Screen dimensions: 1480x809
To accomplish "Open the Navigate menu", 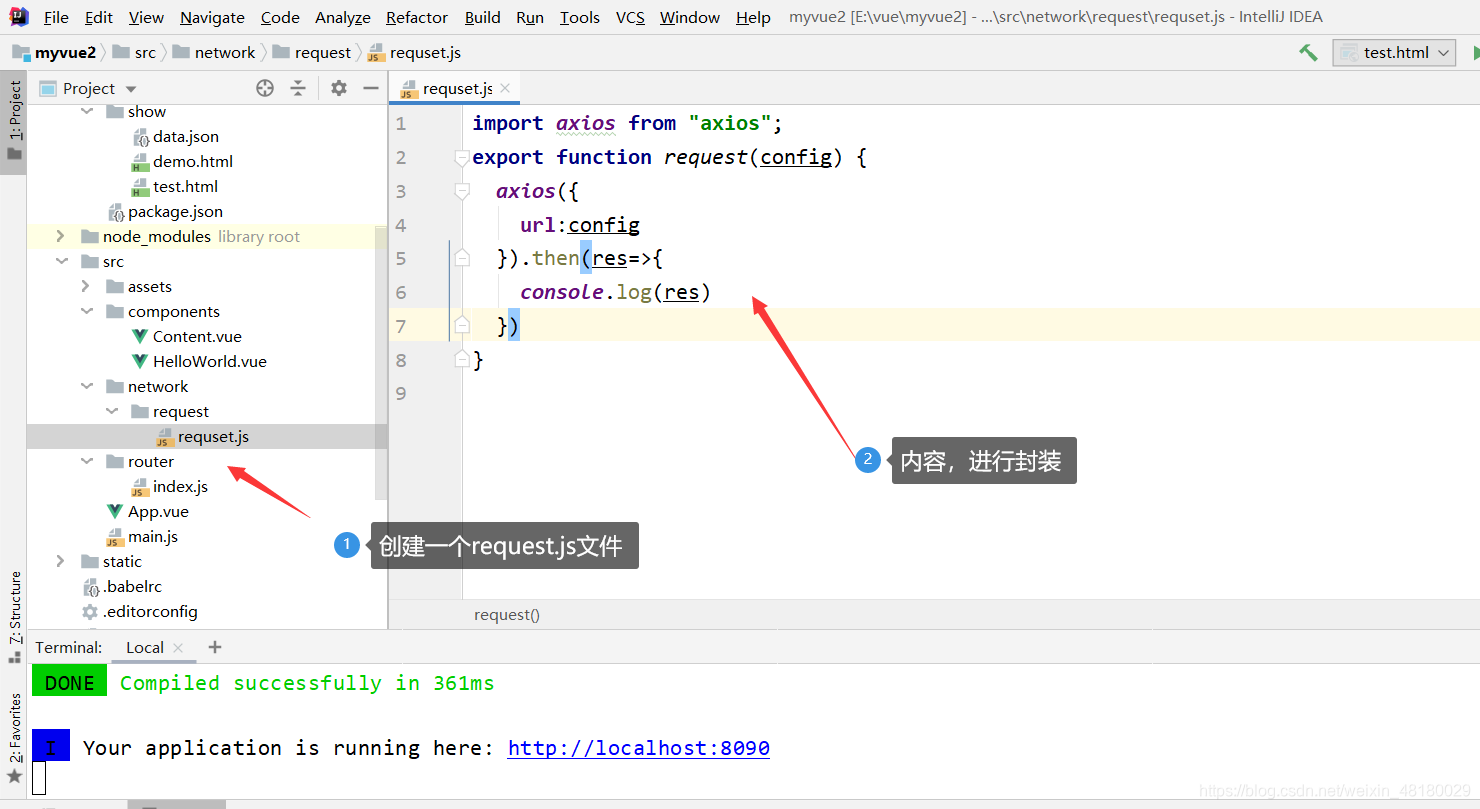I will (x=212, y=17).
